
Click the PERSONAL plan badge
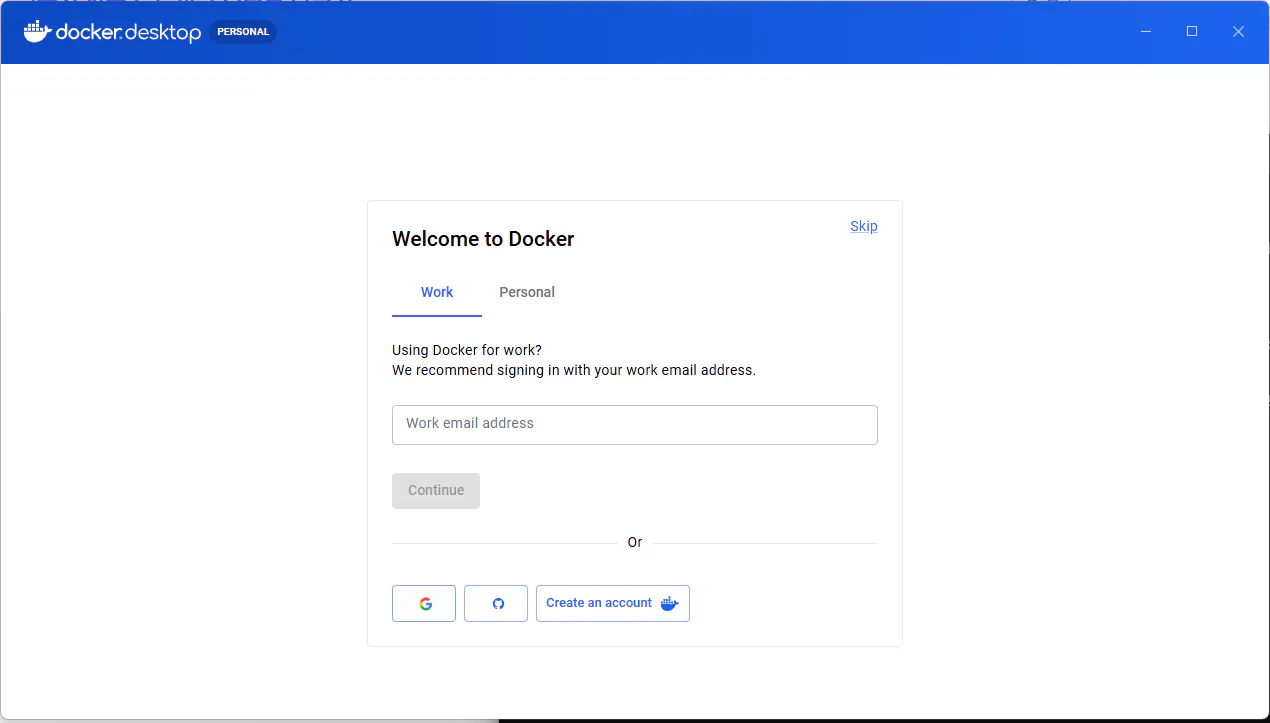point(243,32)
